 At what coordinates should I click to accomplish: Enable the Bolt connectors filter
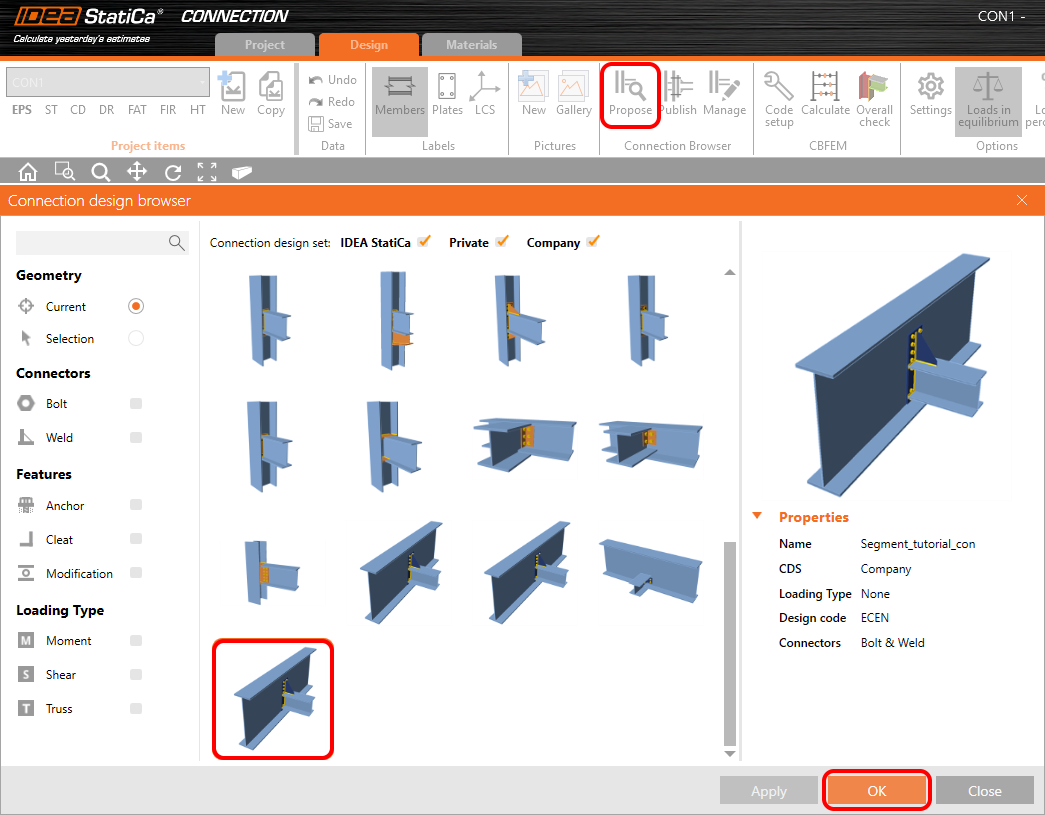coord(136,404)
